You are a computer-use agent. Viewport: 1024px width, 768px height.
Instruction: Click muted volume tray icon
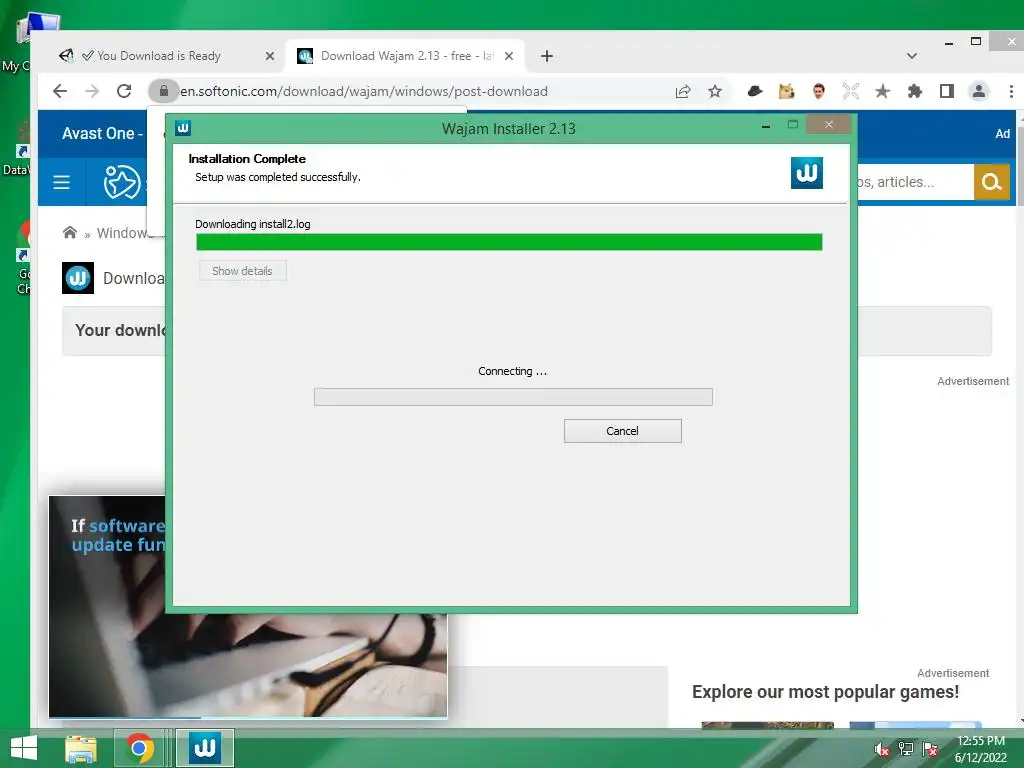coord(882,749)
